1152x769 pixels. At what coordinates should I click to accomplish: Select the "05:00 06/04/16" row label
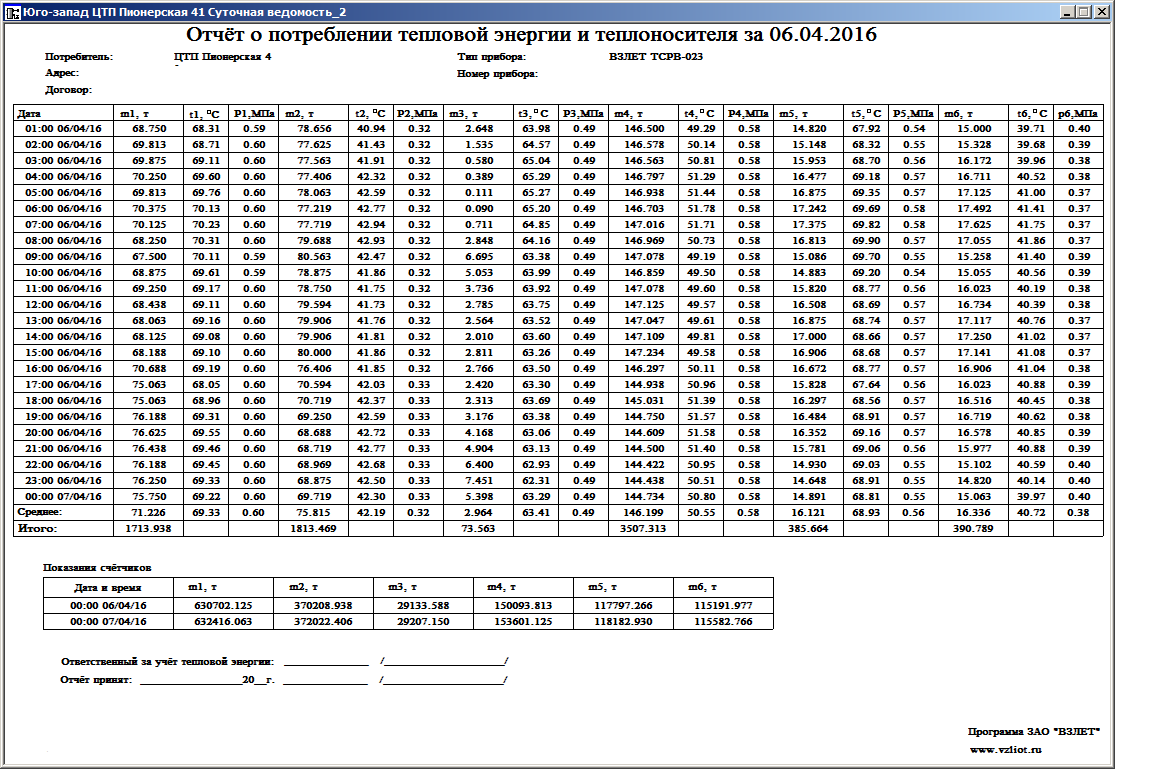pos(63,192)
